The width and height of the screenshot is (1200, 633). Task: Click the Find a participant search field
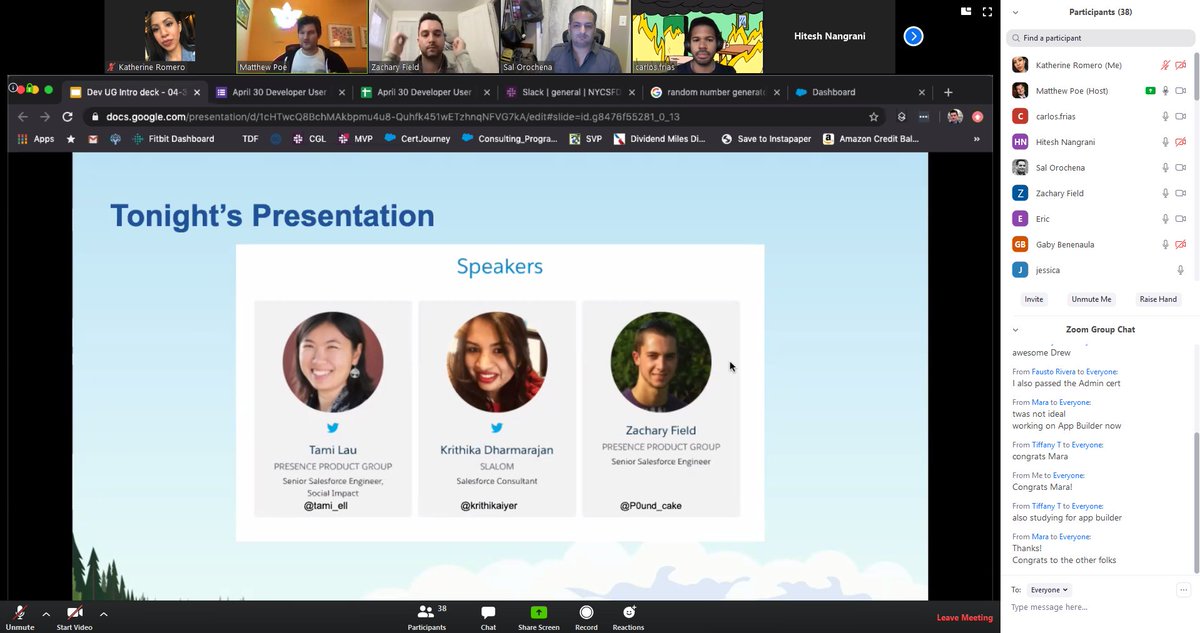click(x=1100, y=37)
